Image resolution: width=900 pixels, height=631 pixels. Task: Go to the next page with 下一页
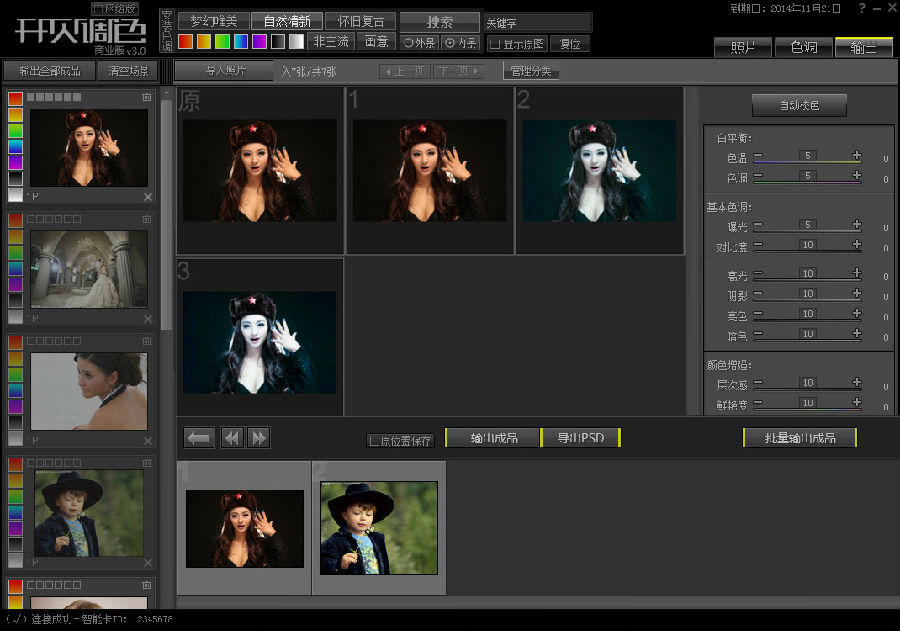[459, 72]
